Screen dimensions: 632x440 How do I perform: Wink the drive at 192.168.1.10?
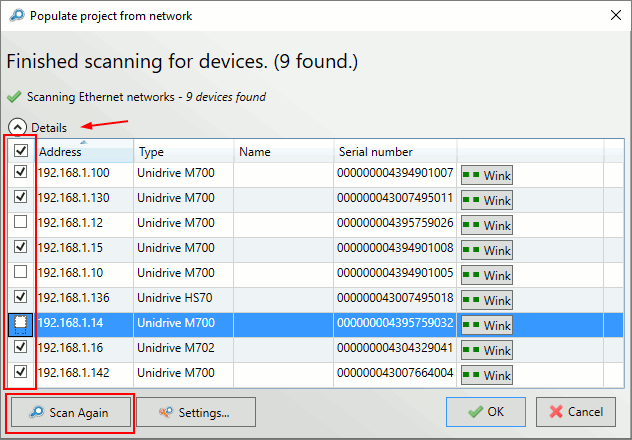coord(487,275)
